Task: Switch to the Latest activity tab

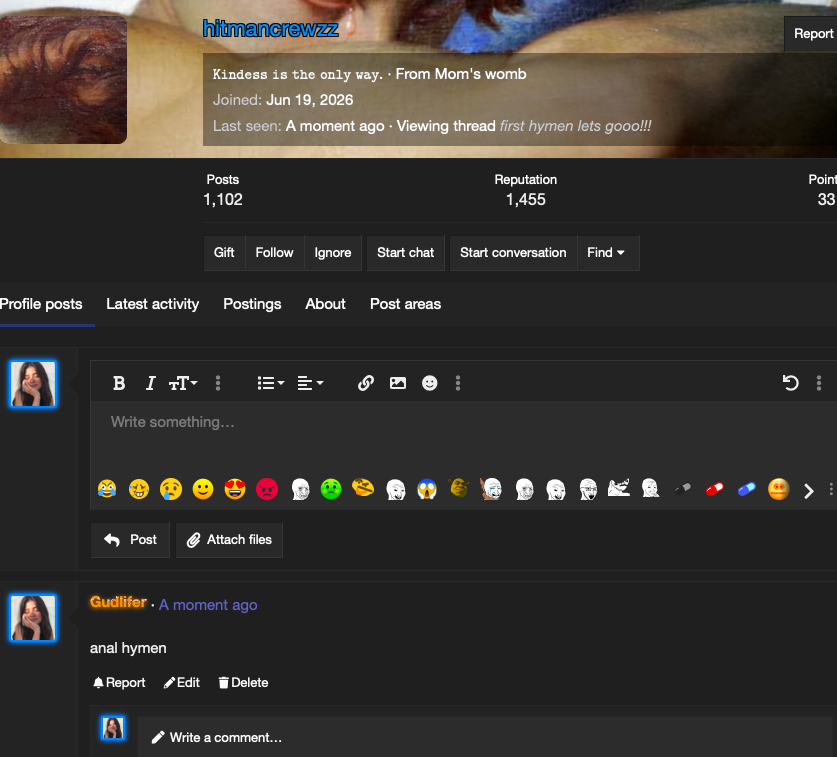Action: point(153,304)
